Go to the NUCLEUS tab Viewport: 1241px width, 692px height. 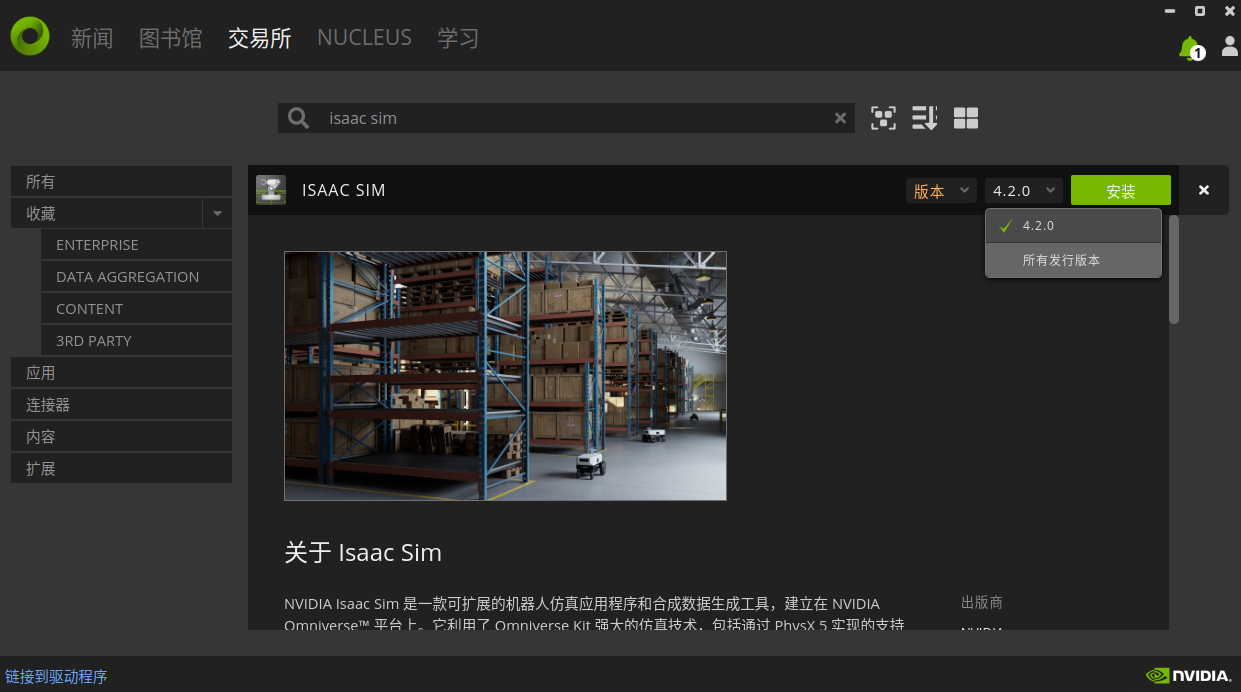(x=364, y=38)
